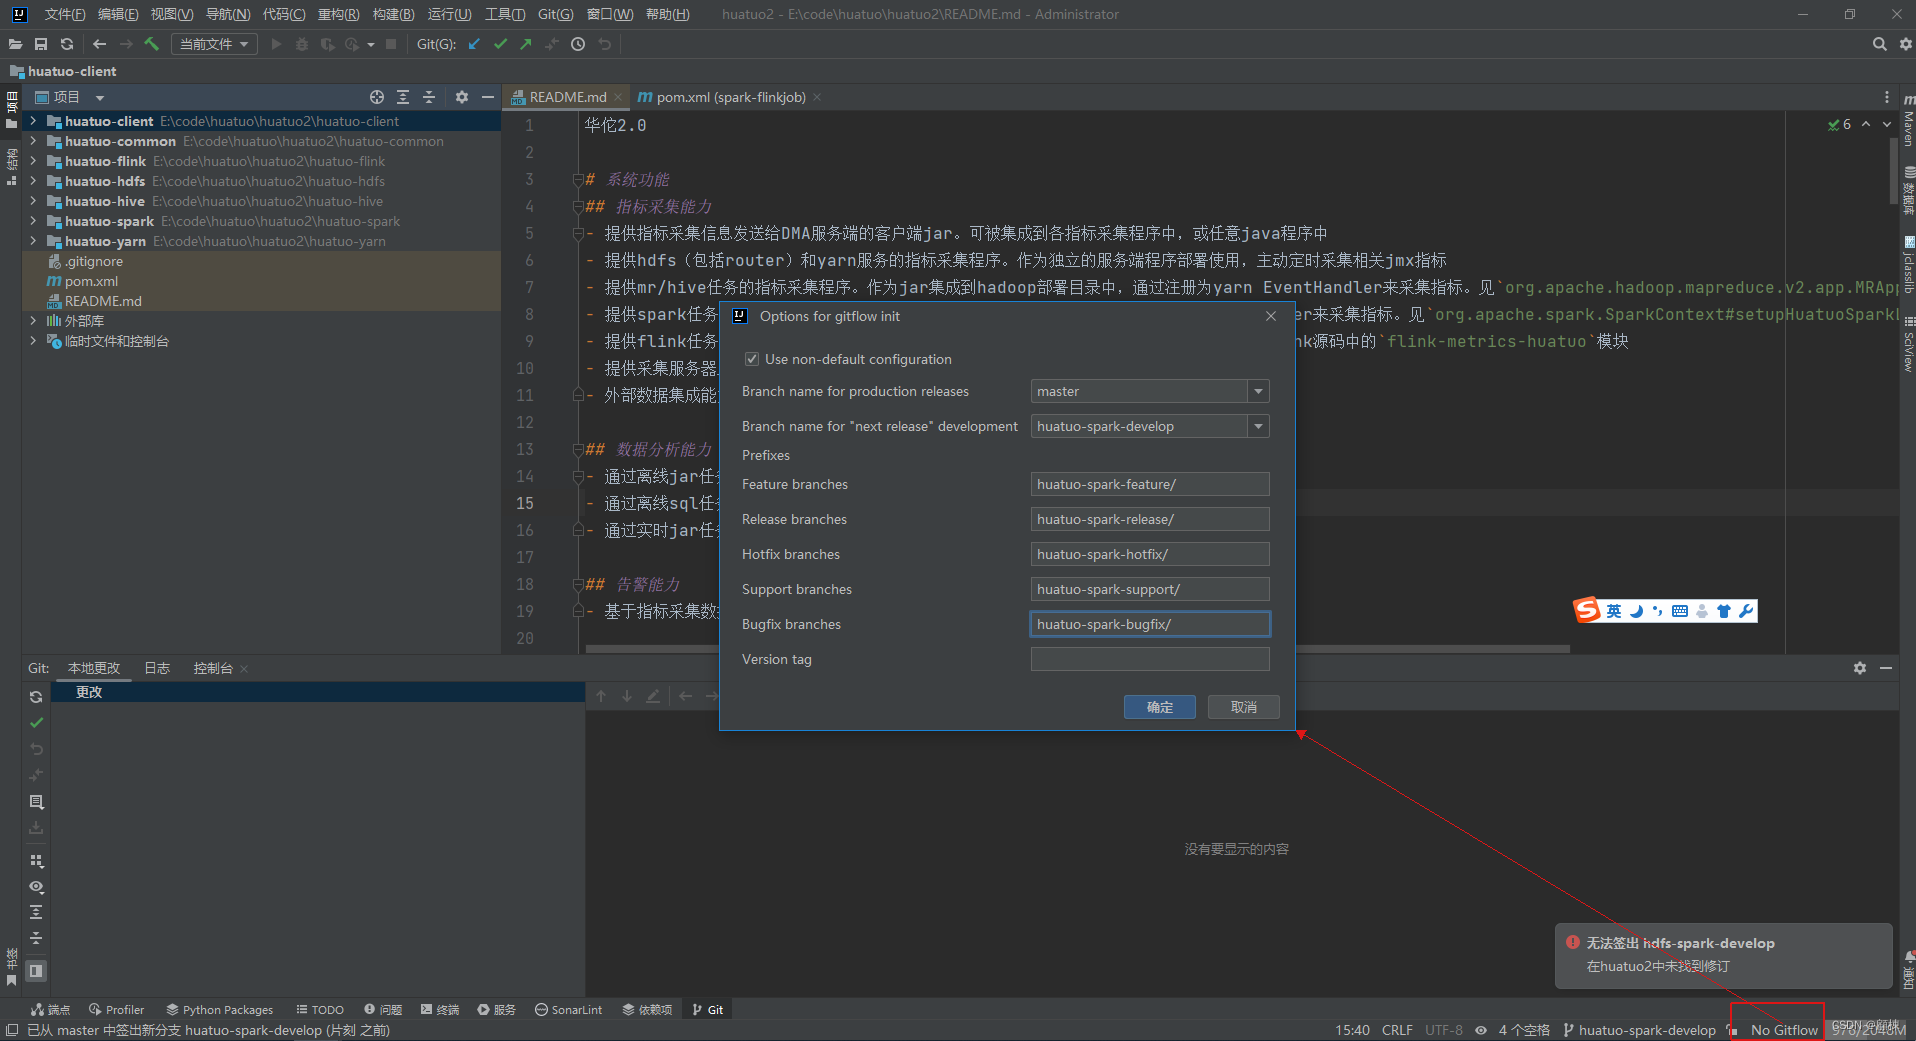
Task: Switch to the 日志 tab in Git panel
Action: point(157,668)
